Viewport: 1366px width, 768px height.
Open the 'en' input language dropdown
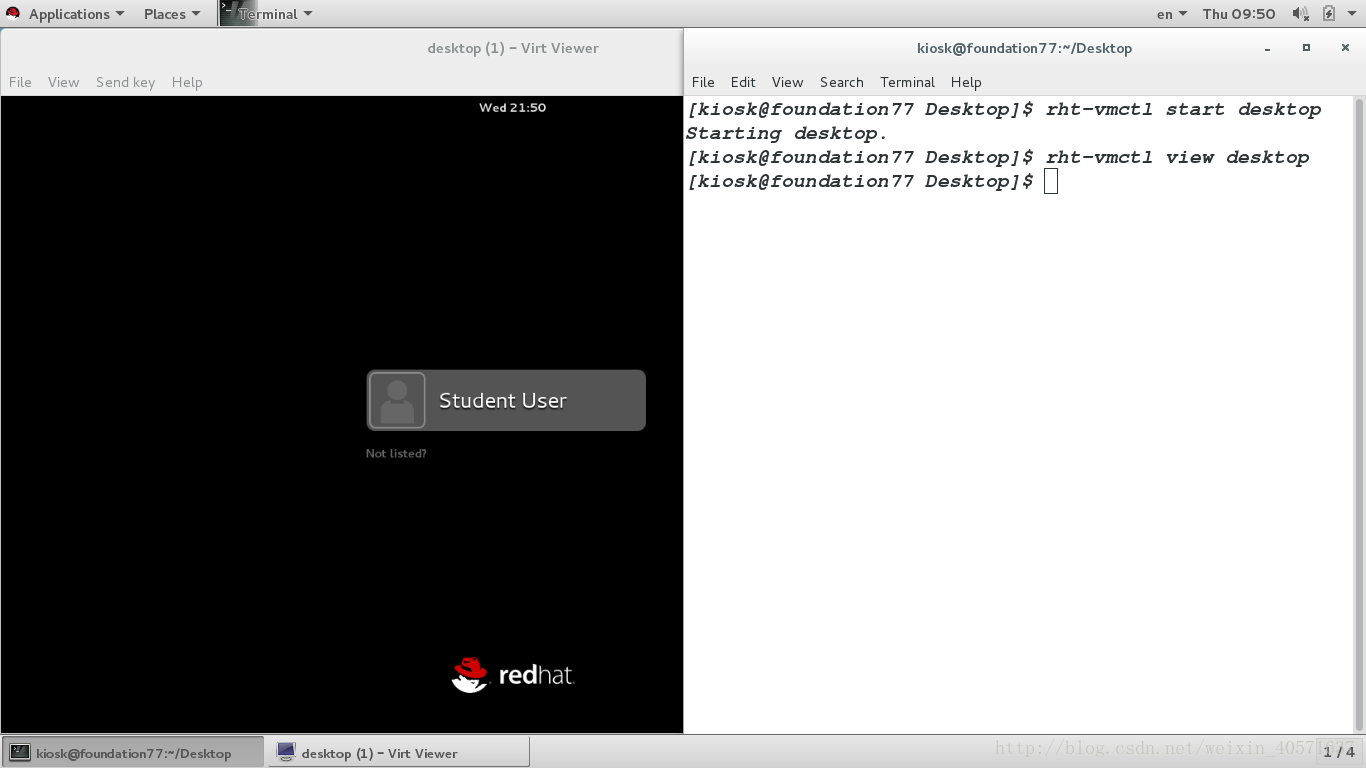coord(1171,14)
